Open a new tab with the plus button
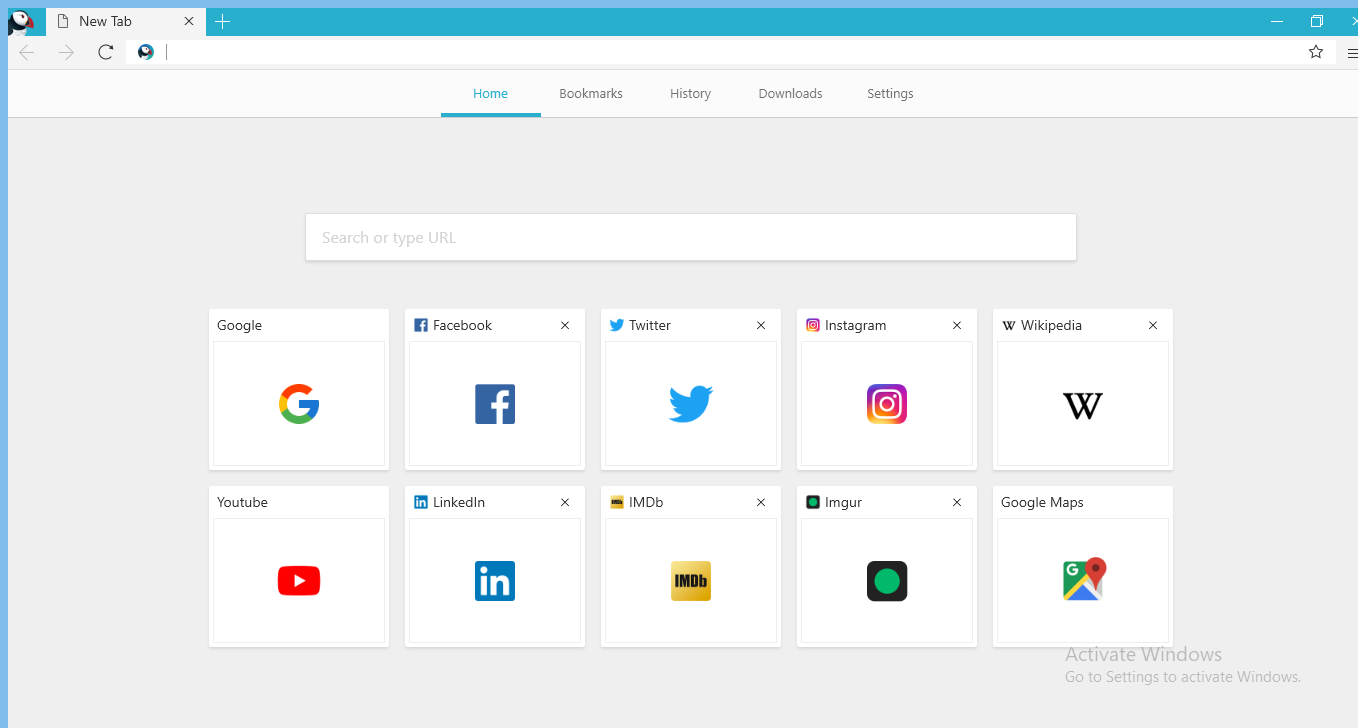 222,21
